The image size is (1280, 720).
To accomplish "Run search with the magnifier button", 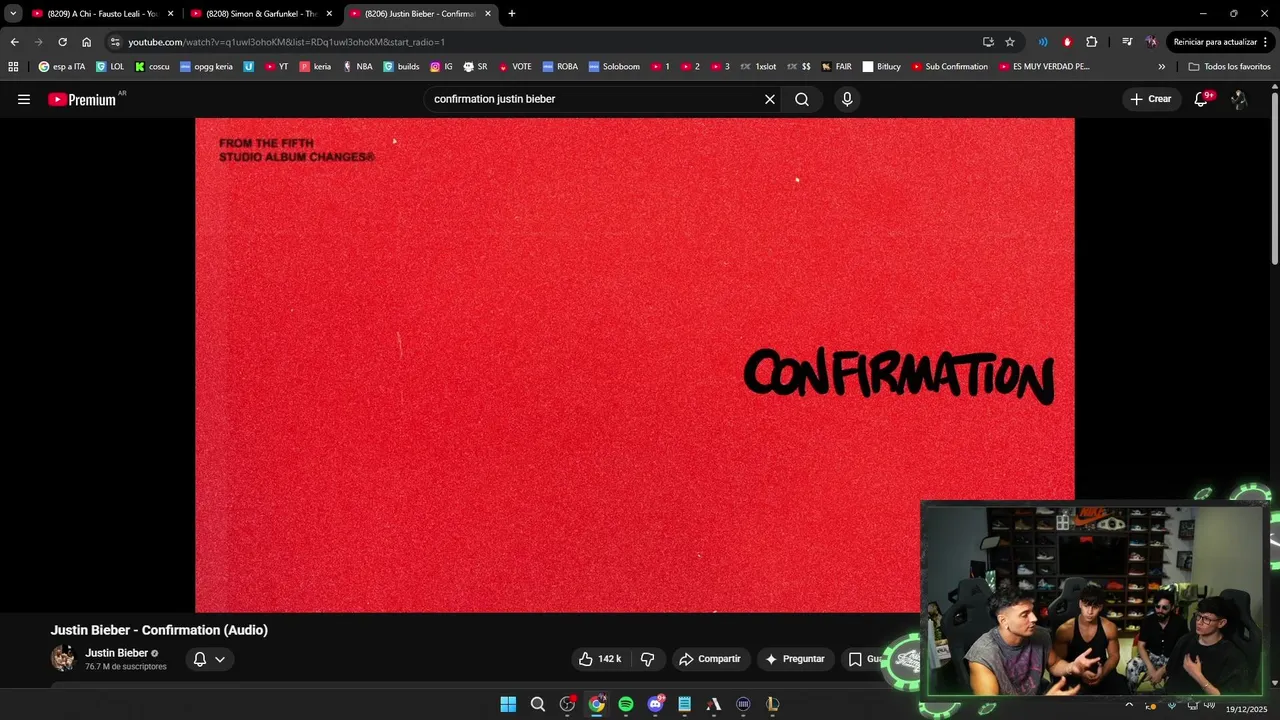I will coord(802,99).
